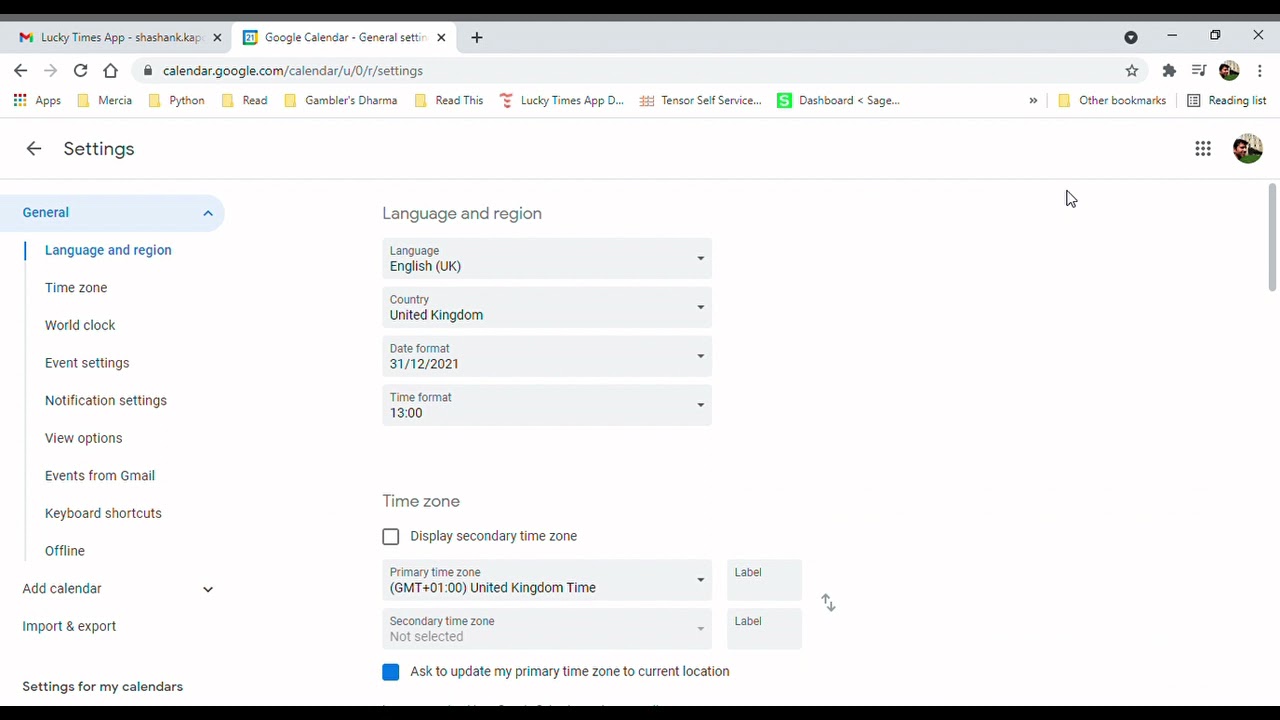Go to the browser home page

[x=111, y=71]
